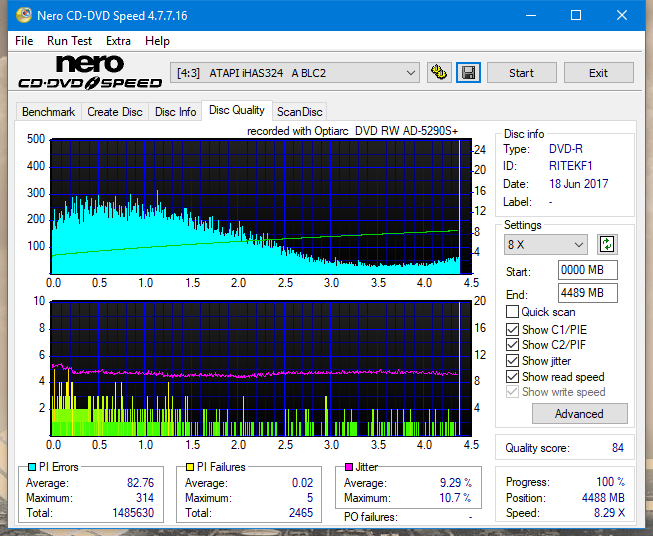Click the disc ID RITEKF1
The height and width of the screenshot is (536, 653).
pos(571,166)
